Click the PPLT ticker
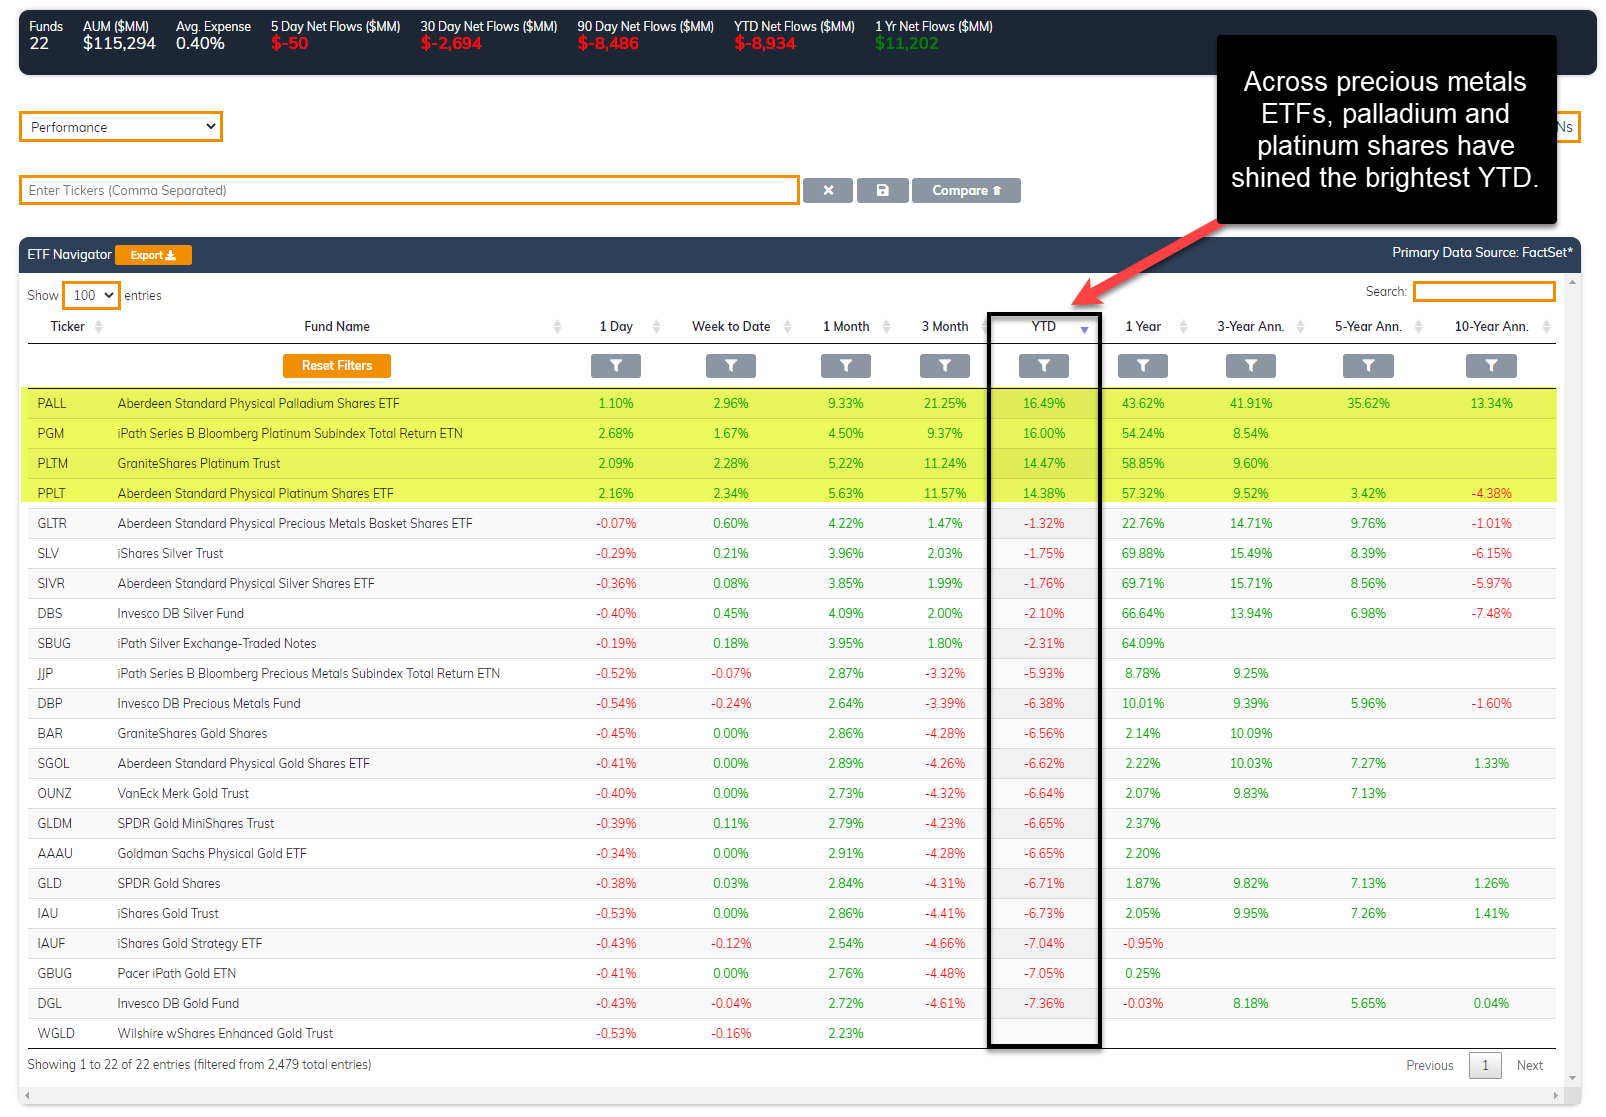The width and height of the screenshot is (1606, 1117). point(52,494)
